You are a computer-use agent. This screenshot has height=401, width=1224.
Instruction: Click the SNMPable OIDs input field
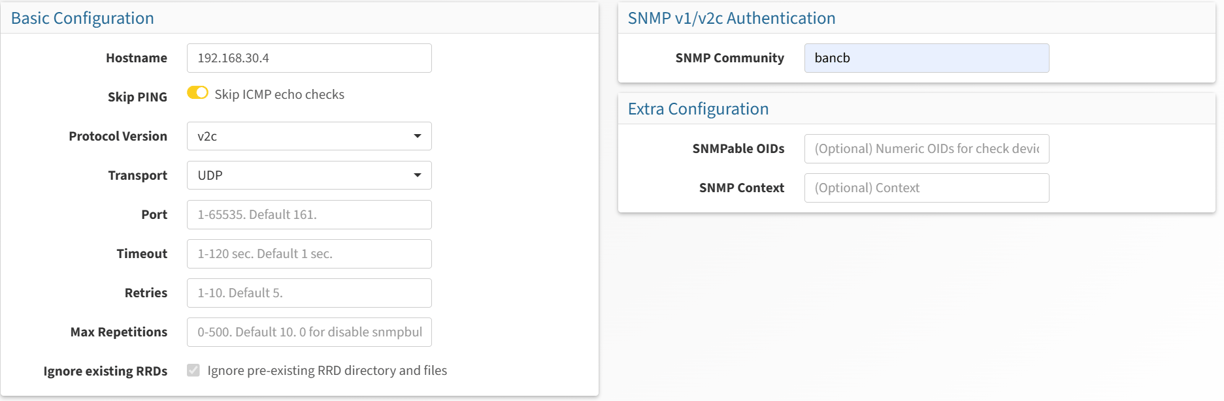(x=926, y=148)
